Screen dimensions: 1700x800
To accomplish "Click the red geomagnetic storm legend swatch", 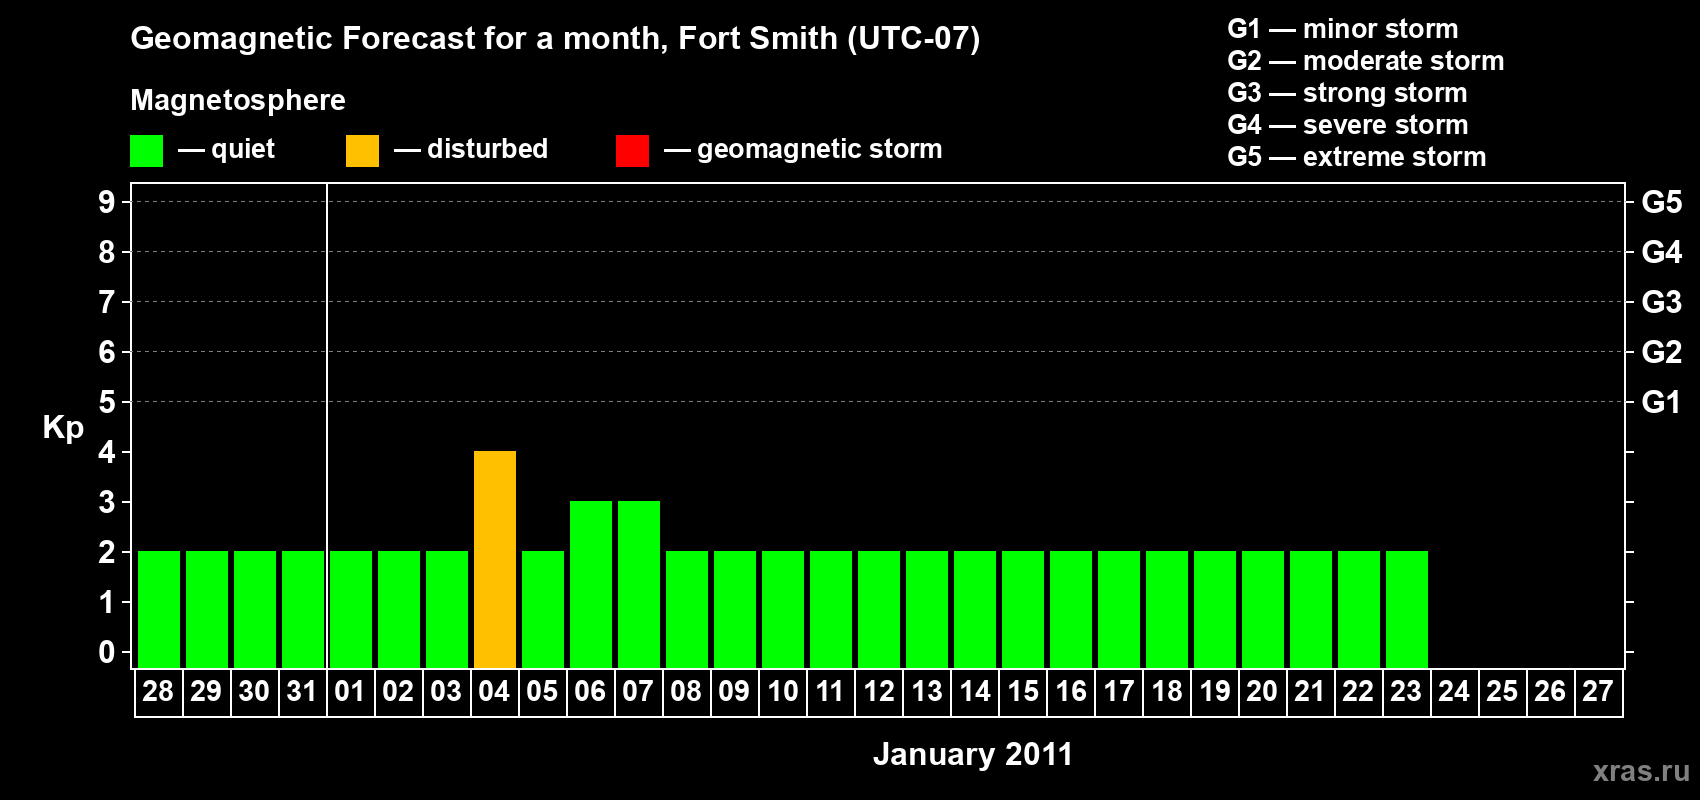I will point(632,151).
